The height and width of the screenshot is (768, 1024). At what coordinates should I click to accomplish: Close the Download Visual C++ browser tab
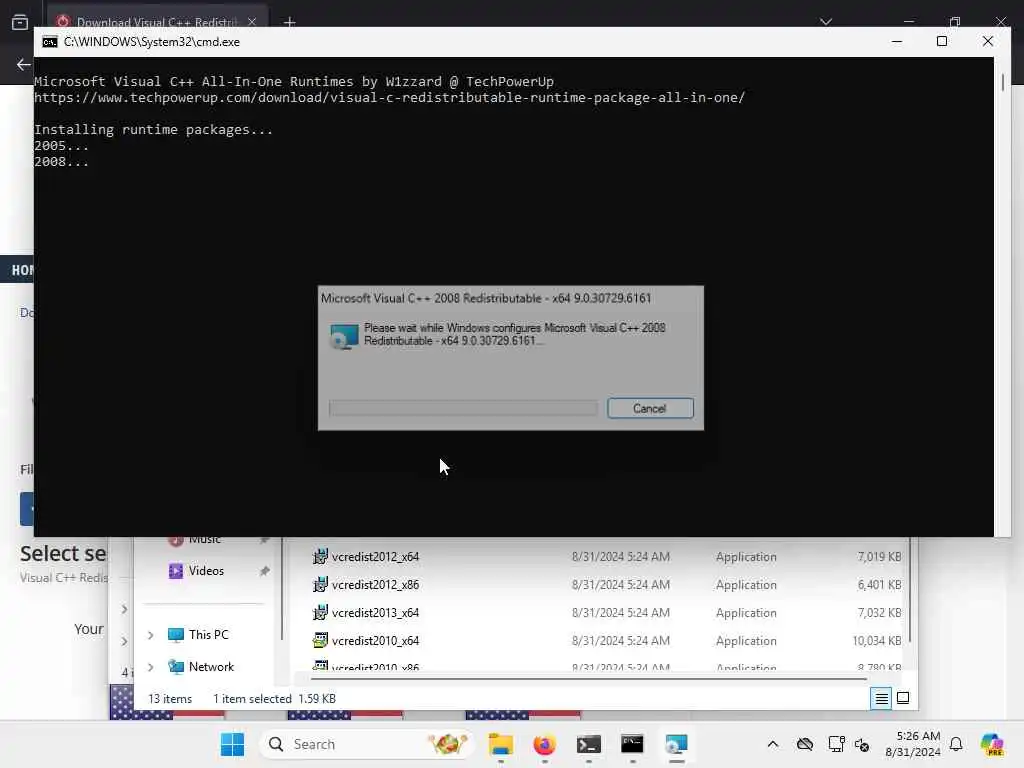[x=252, y=22]
